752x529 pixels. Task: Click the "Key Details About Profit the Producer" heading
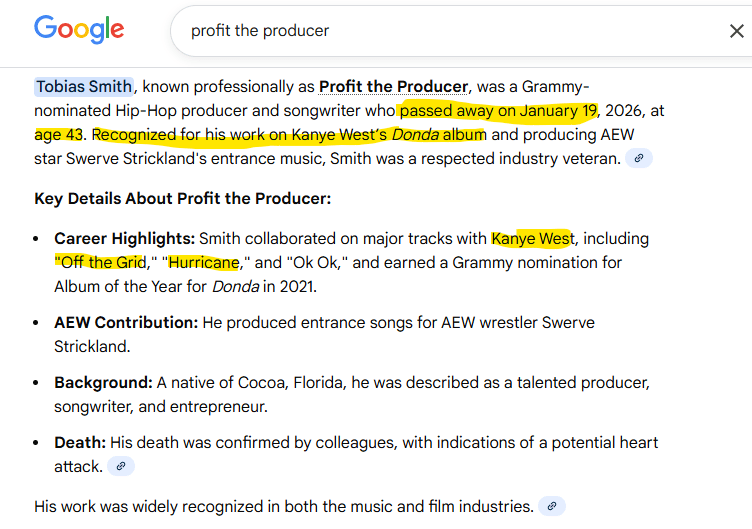tap(182, 198)
